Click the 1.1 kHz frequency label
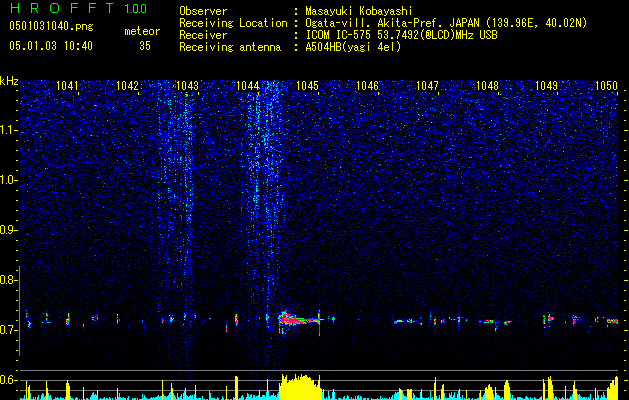The height and width of the screenshot is (400, 629). [x=7, y=130]
